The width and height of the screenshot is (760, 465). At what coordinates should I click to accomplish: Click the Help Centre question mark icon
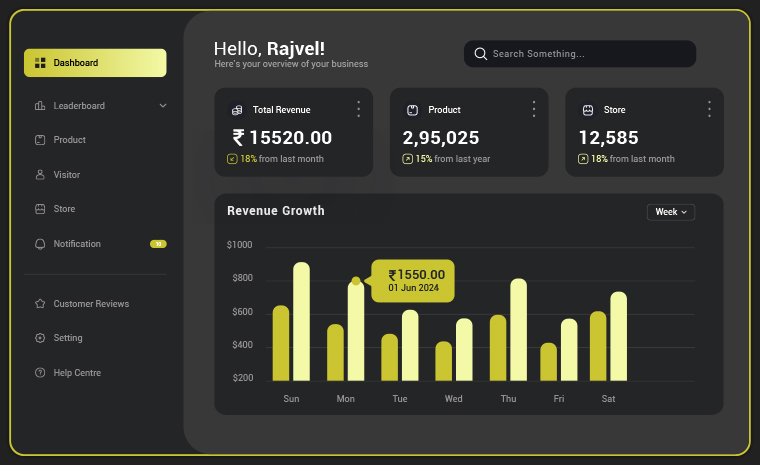click(40, 373)
